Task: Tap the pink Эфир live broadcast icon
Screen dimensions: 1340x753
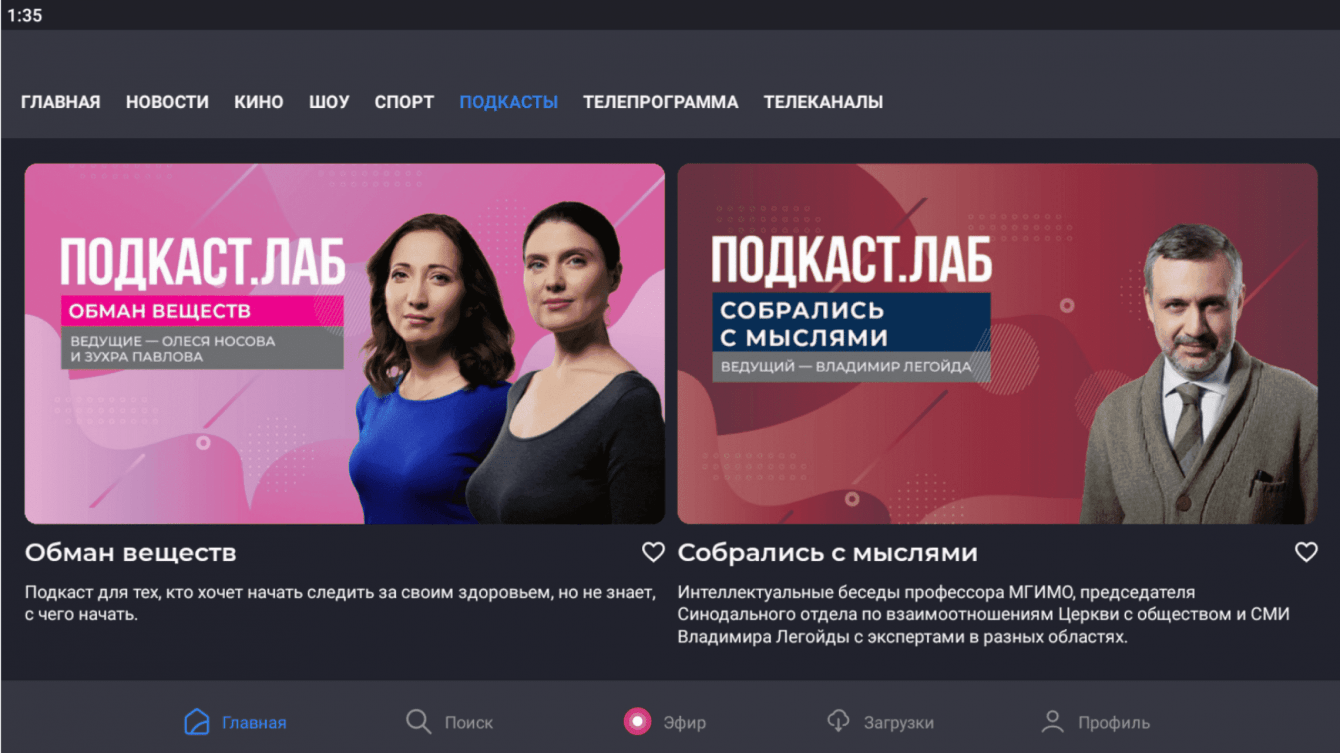Action: 637,721
